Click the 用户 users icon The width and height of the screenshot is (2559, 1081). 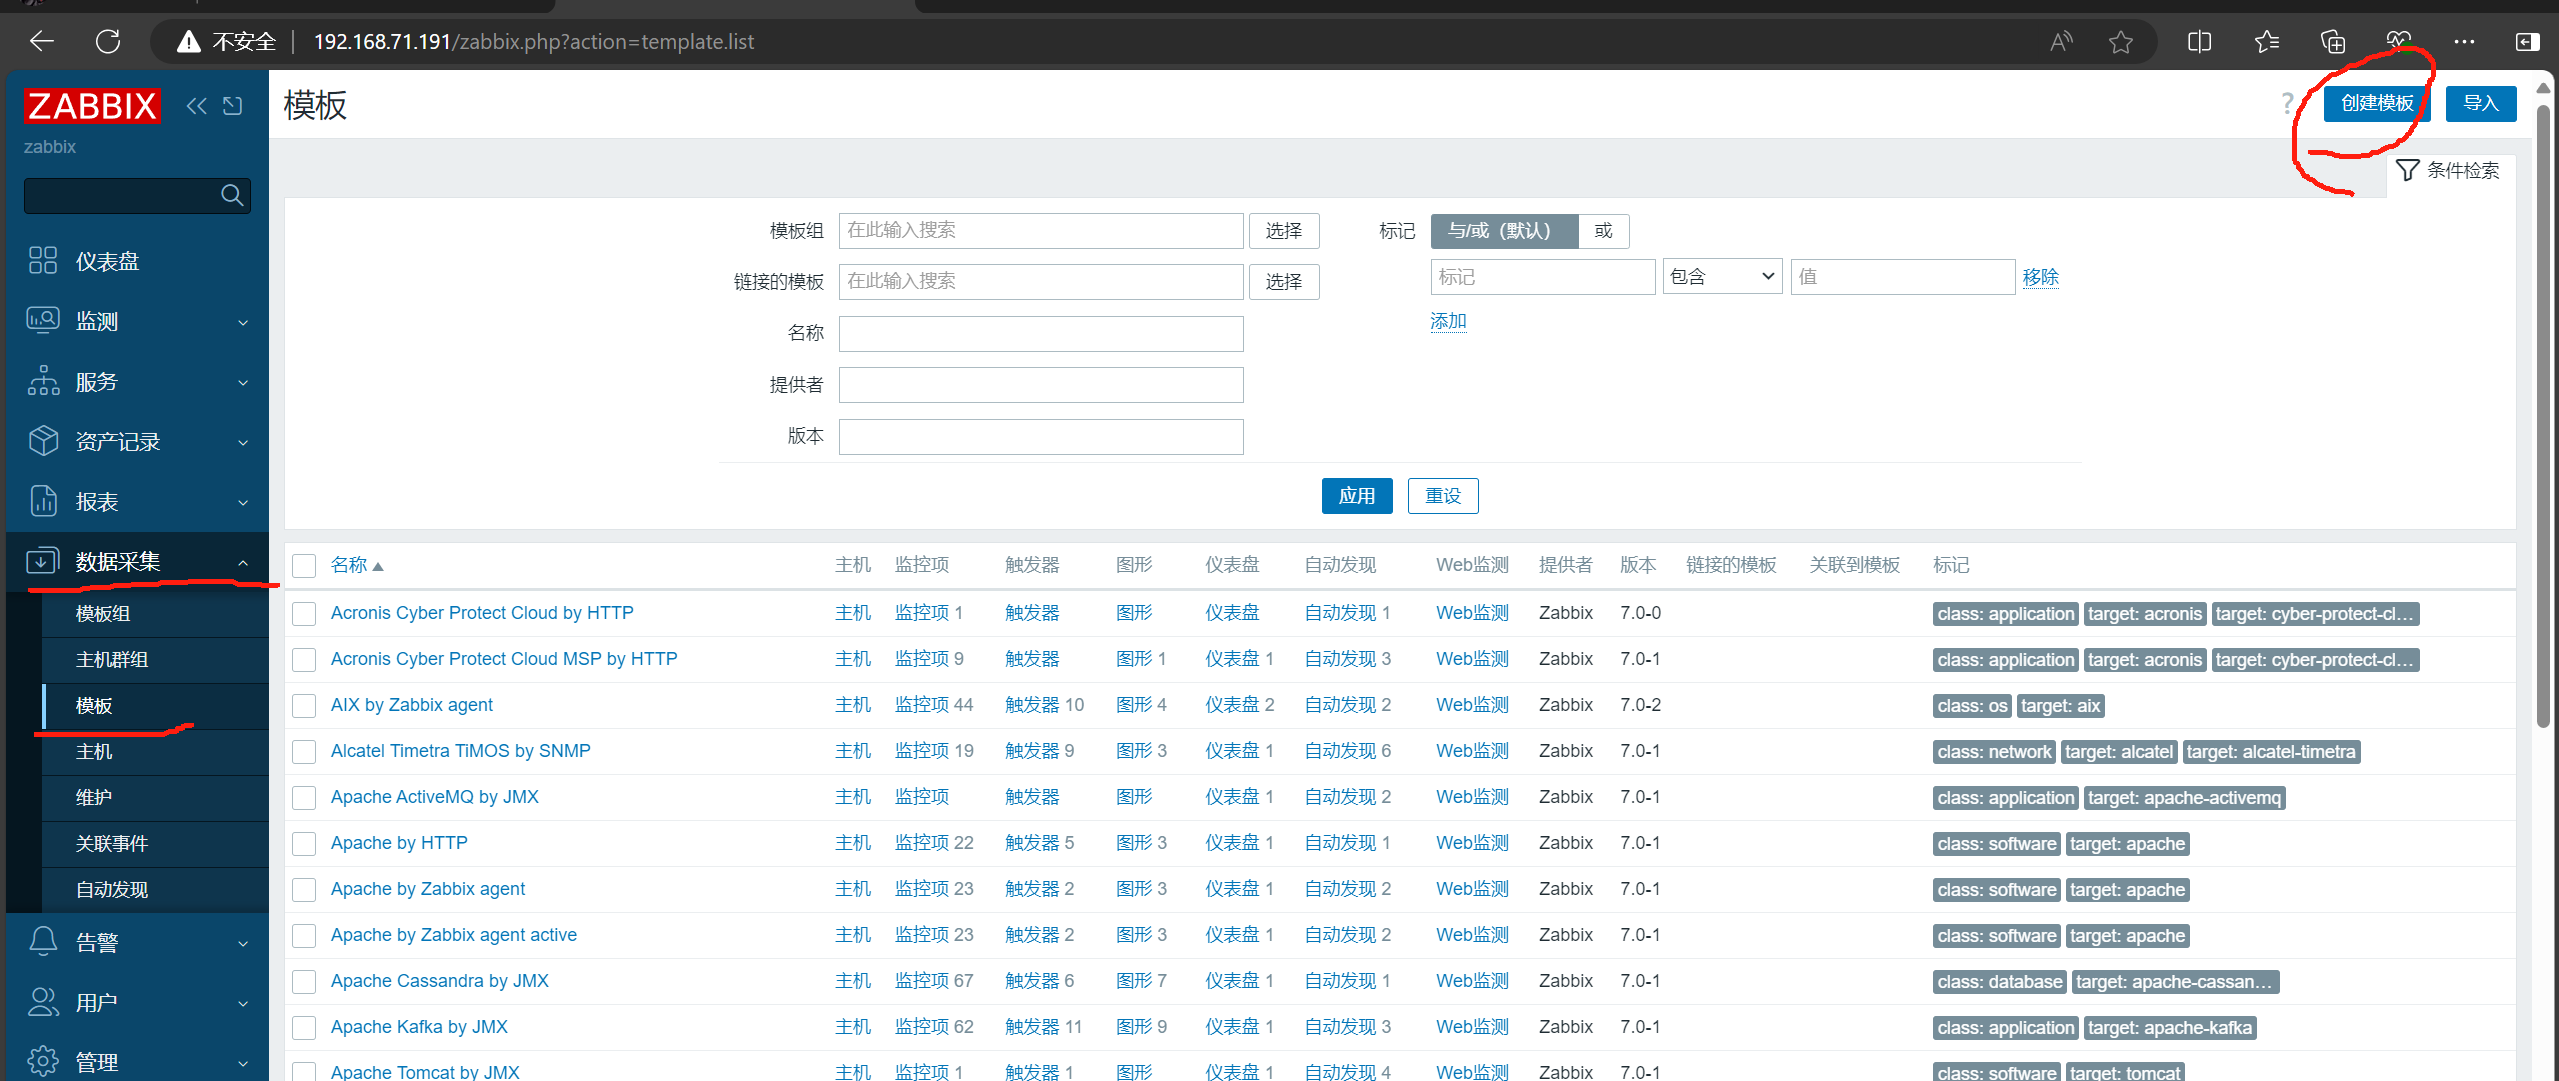tap(43, 1001)
